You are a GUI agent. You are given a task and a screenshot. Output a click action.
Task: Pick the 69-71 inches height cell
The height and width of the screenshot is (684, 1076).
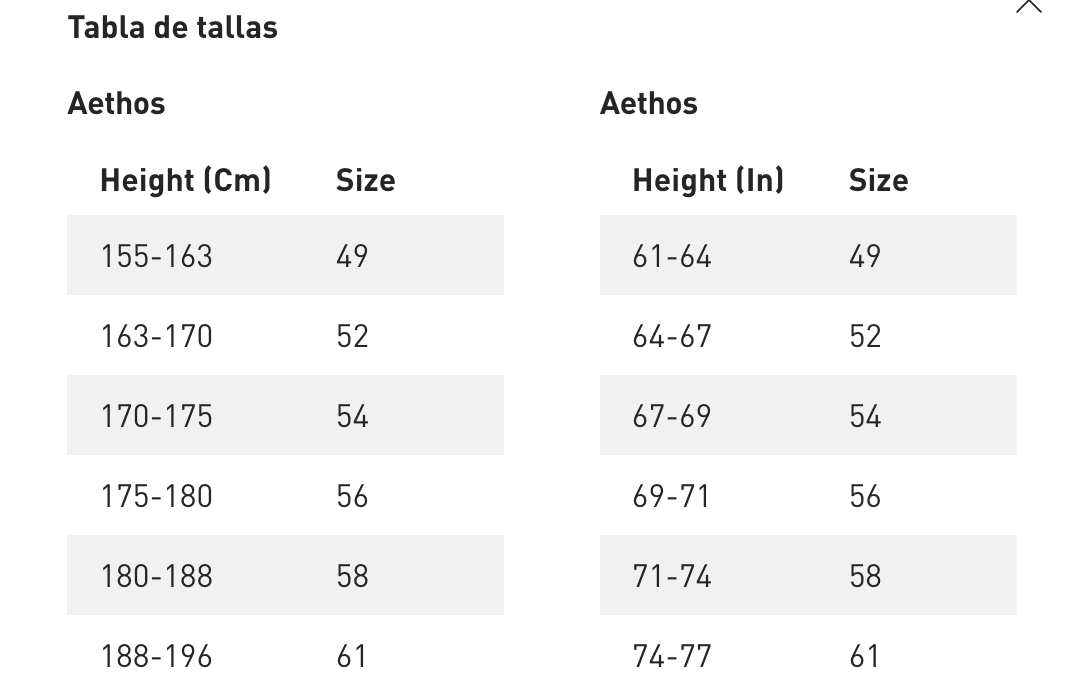[x=672, y=496]
